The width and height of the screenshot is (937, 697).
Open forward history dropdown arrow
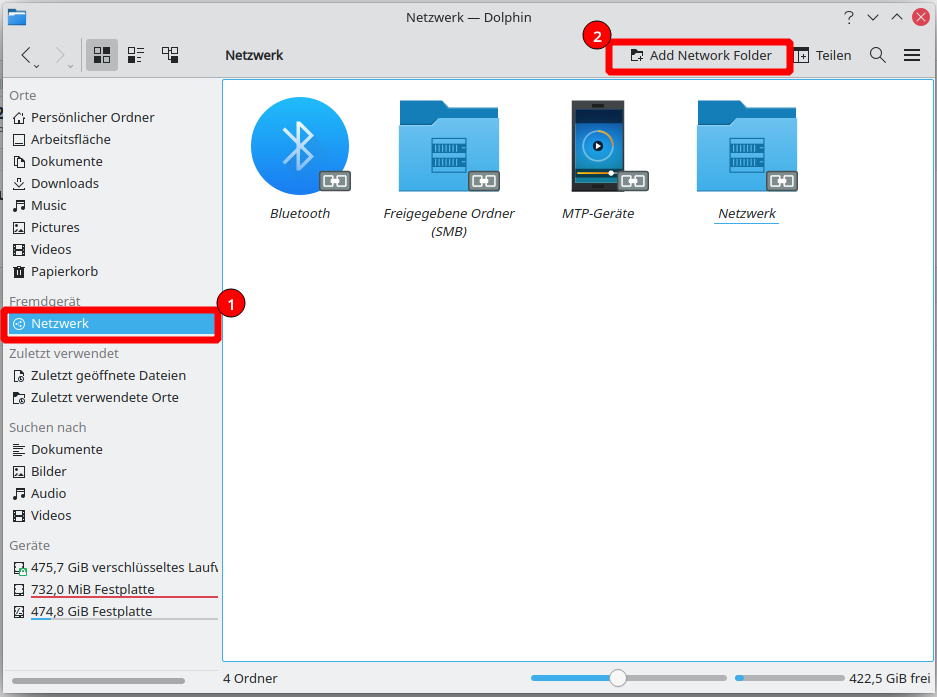tap(71, 66)
